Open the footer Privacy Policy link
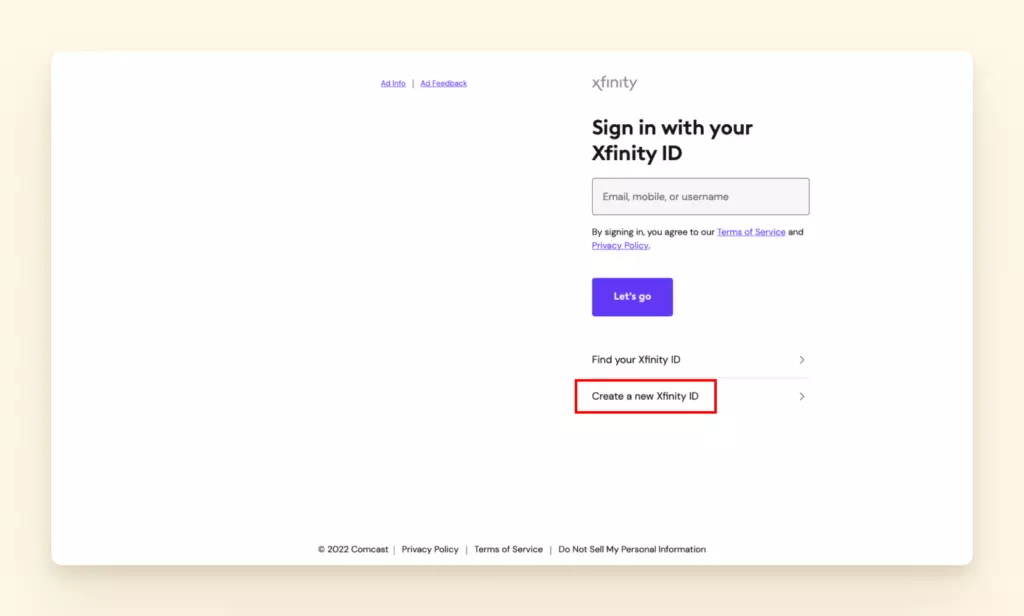 (430, 550)
